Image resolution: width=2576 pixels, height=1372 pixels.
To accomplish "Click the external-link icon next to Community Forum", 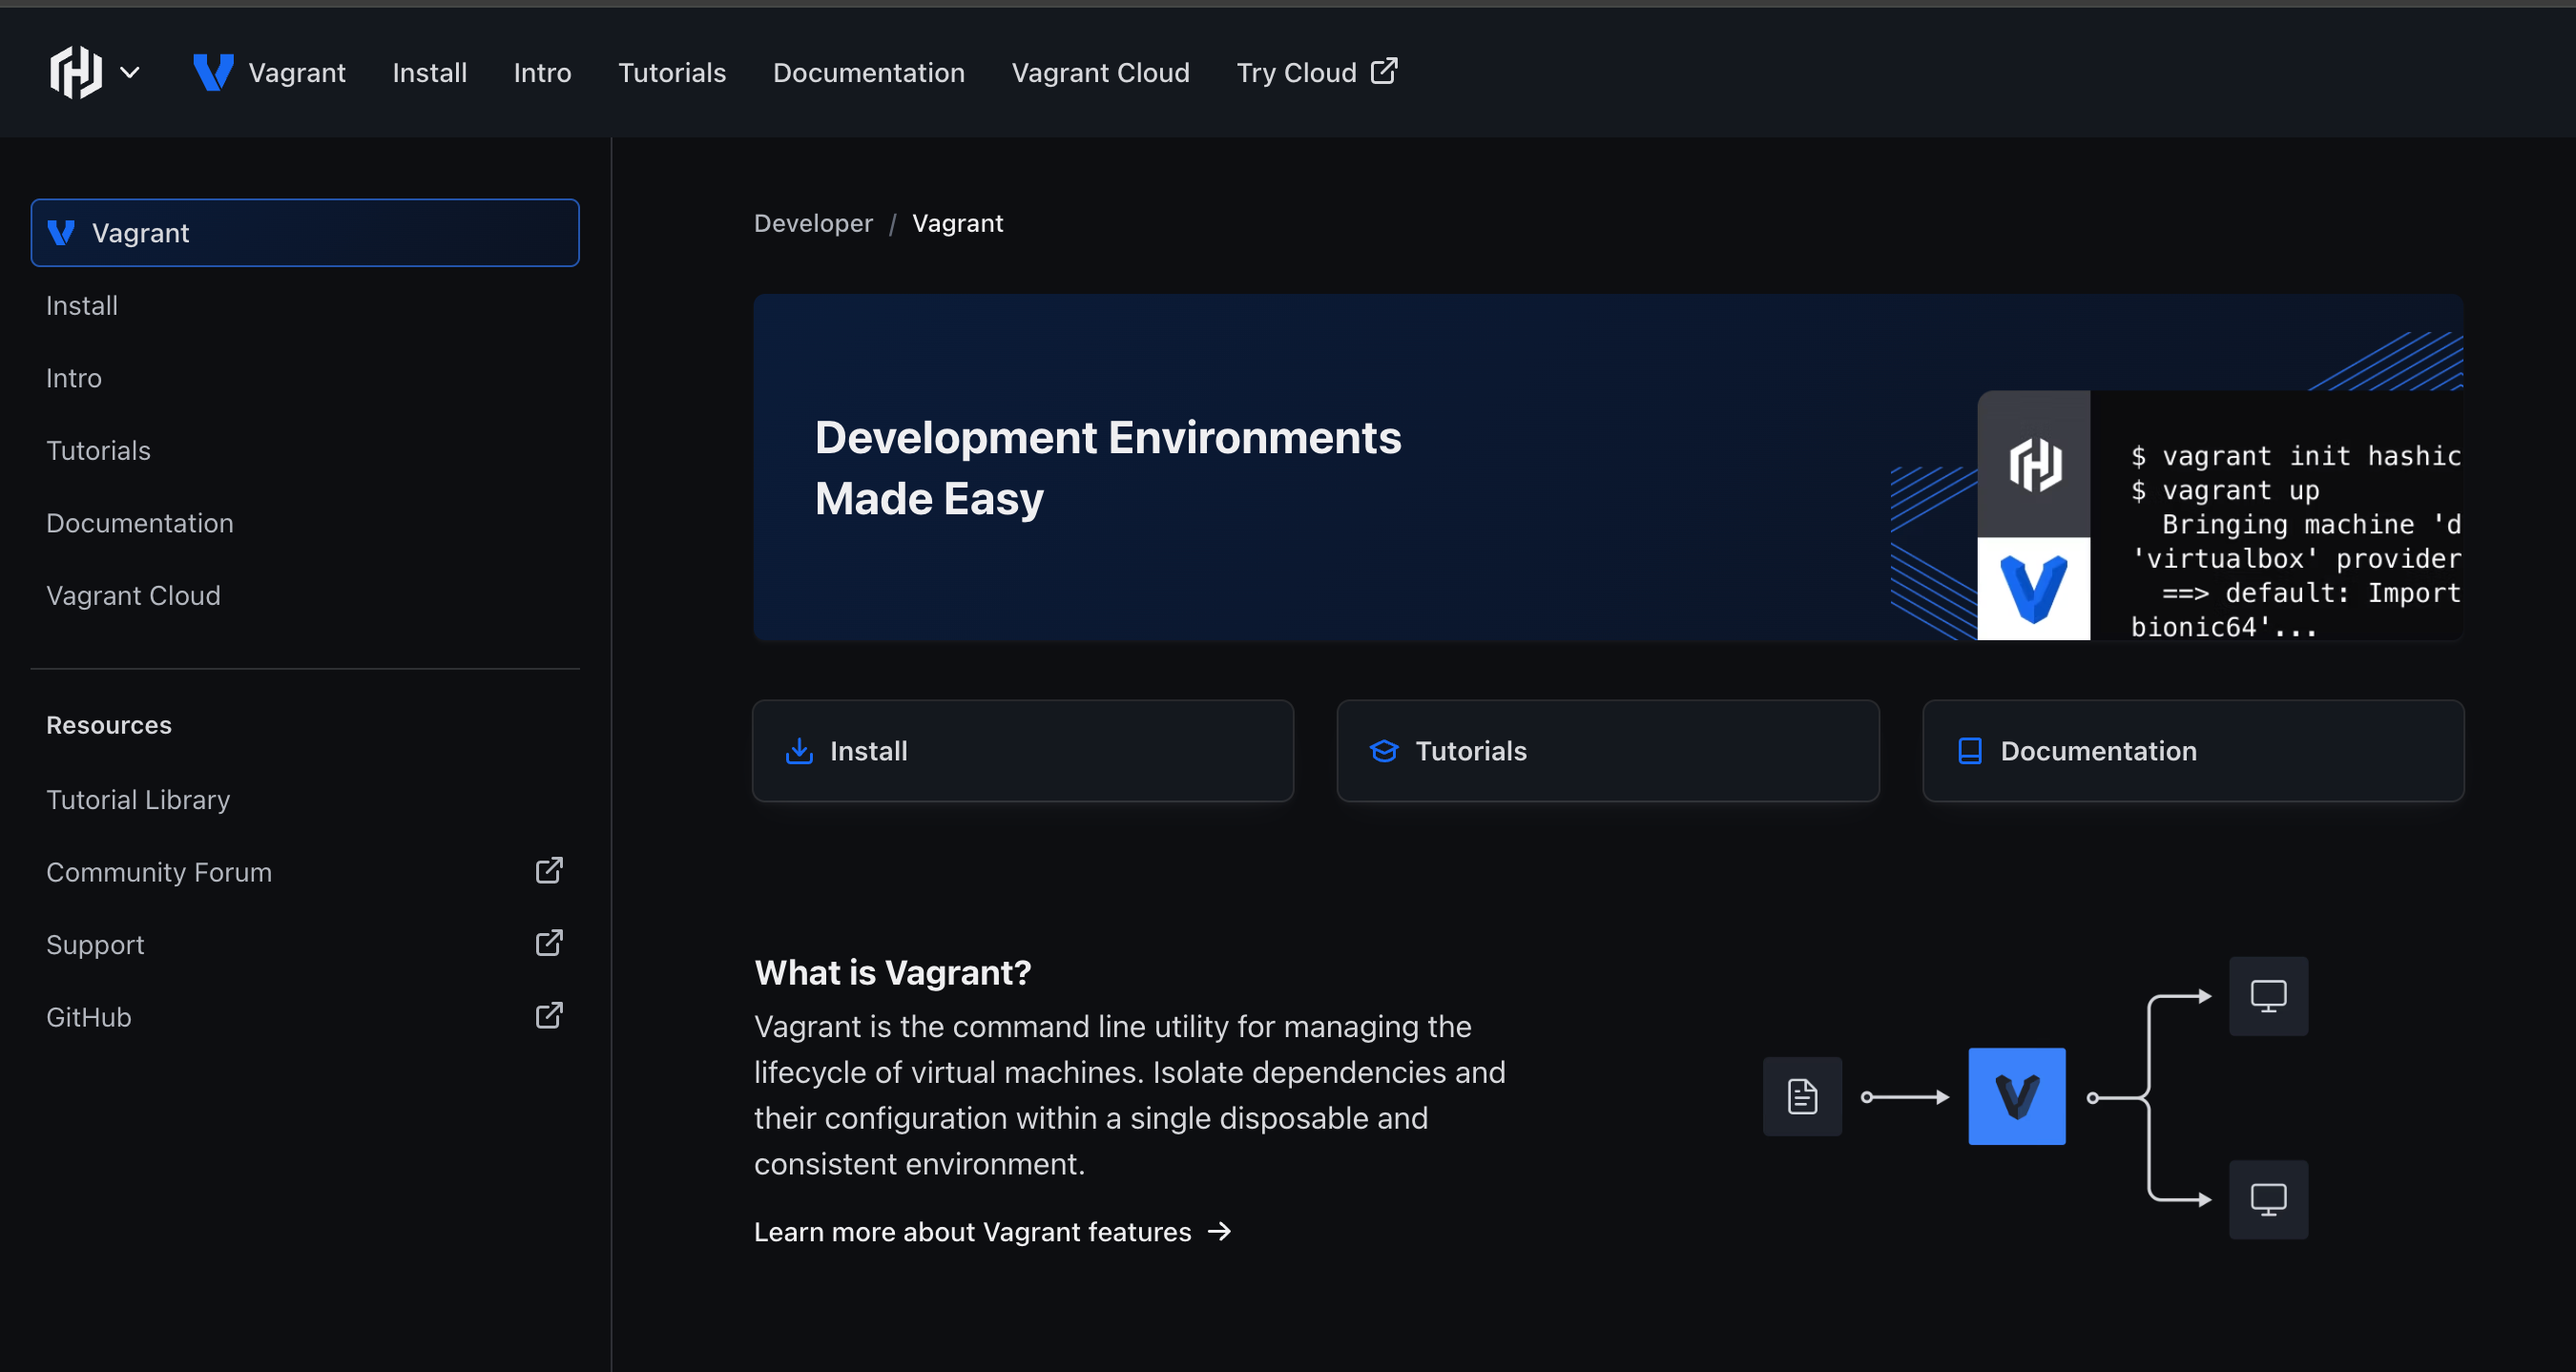I will tap(549, 870).
